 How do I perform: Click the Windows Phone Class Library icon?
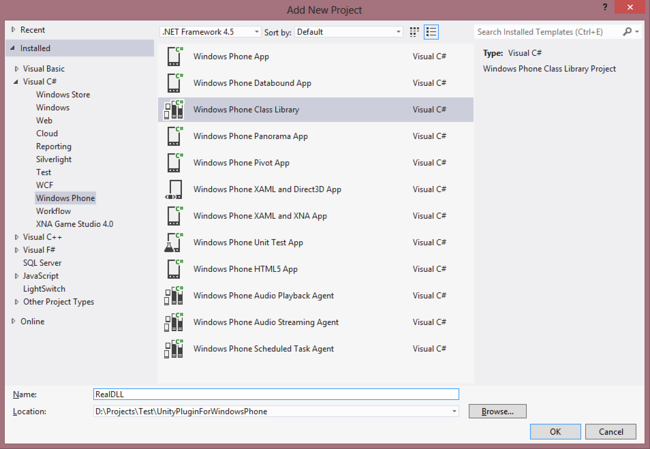[174, 109]
